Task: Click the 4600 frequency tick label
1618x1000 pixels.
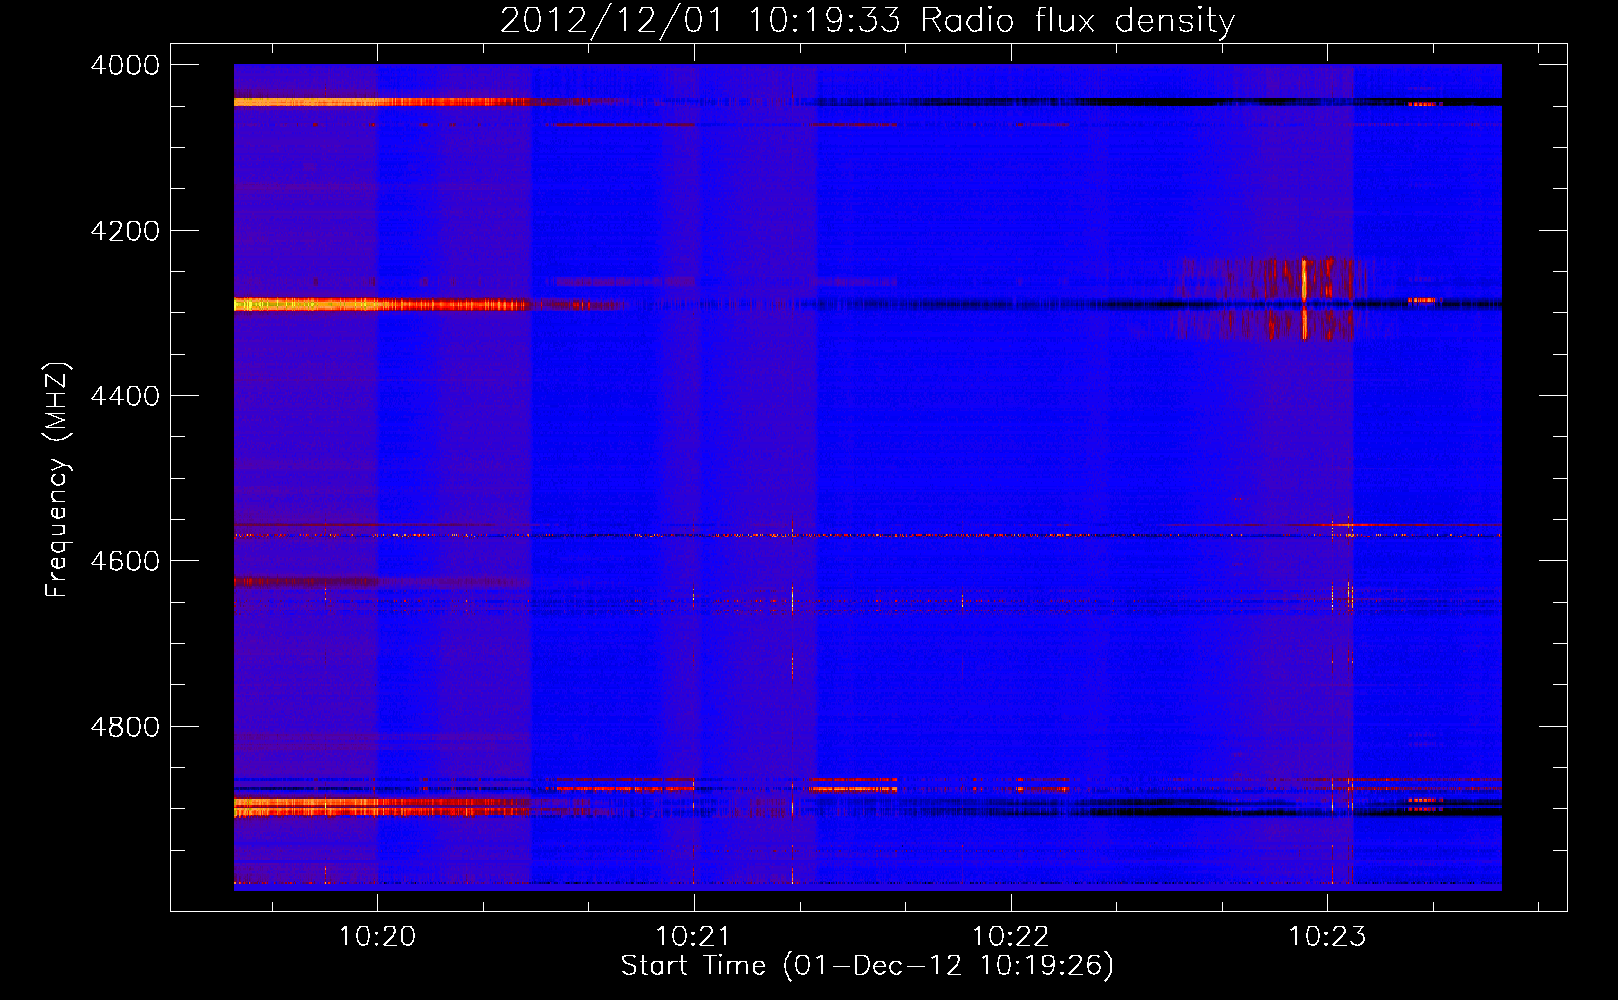Action: coord(125,561)
